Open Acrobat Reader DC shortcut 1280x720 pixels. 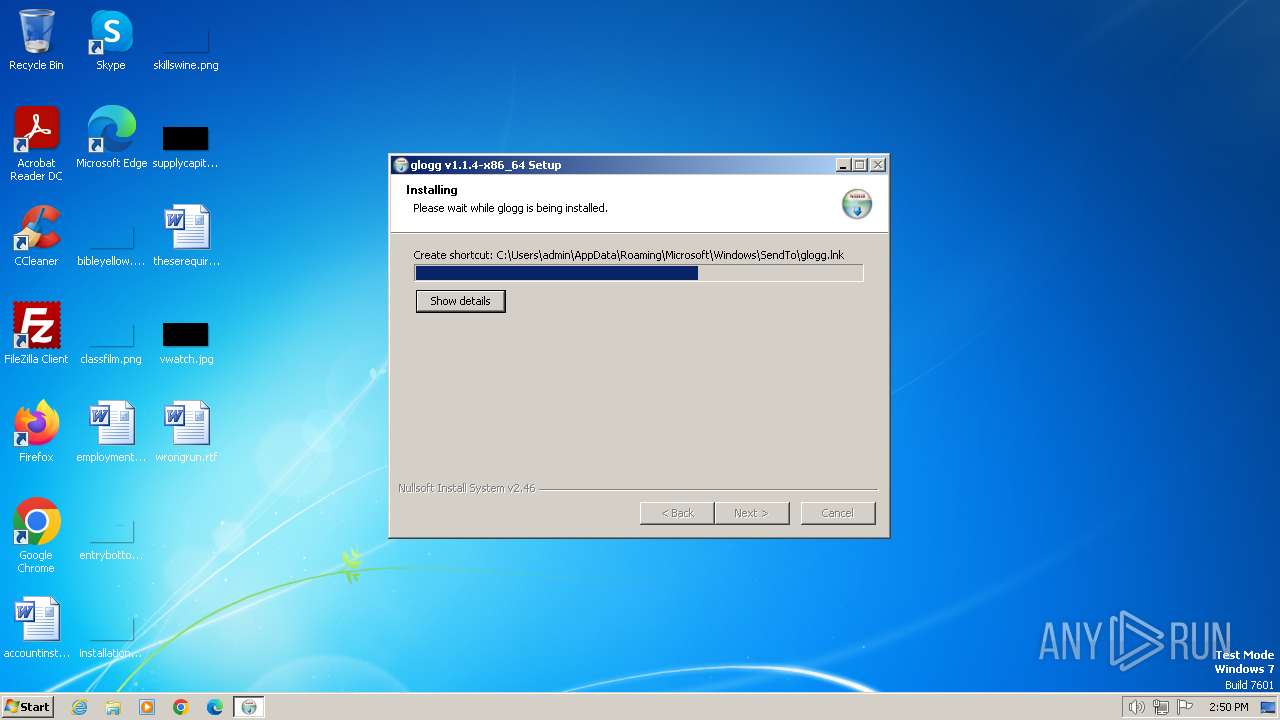coord(36,143)
